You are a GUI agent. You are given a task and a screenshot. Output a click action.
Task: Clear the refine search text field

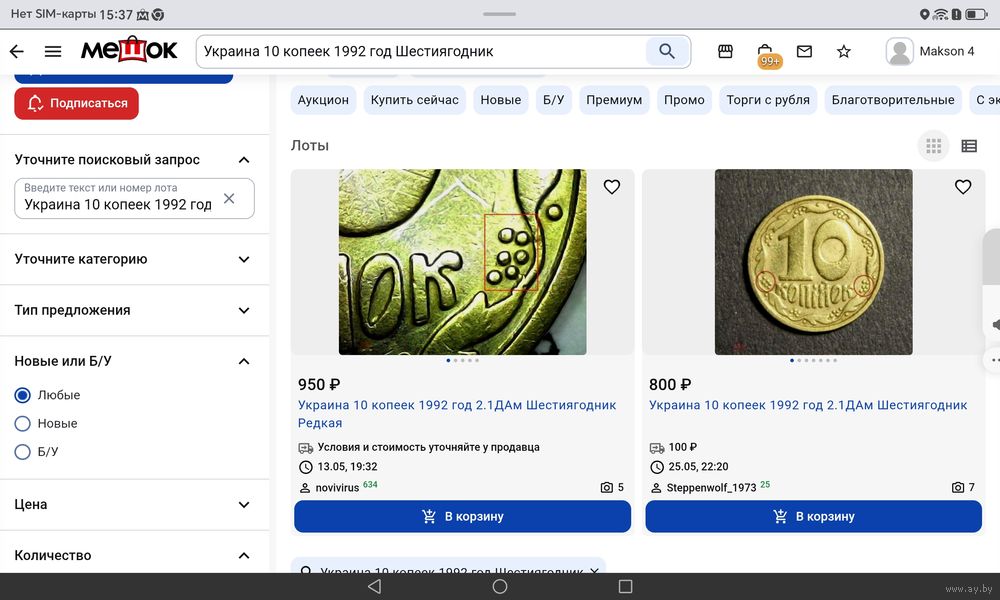[x=229, y=199]
